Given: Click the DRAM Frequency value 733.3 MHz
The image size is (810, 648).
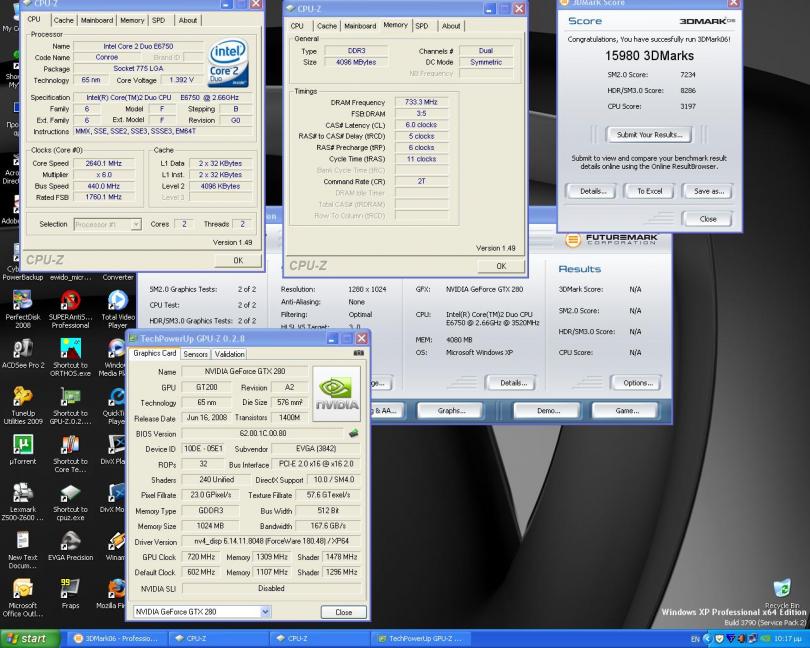Looking at the screenshot, I should pyautogui.click(x=421, y=102).
